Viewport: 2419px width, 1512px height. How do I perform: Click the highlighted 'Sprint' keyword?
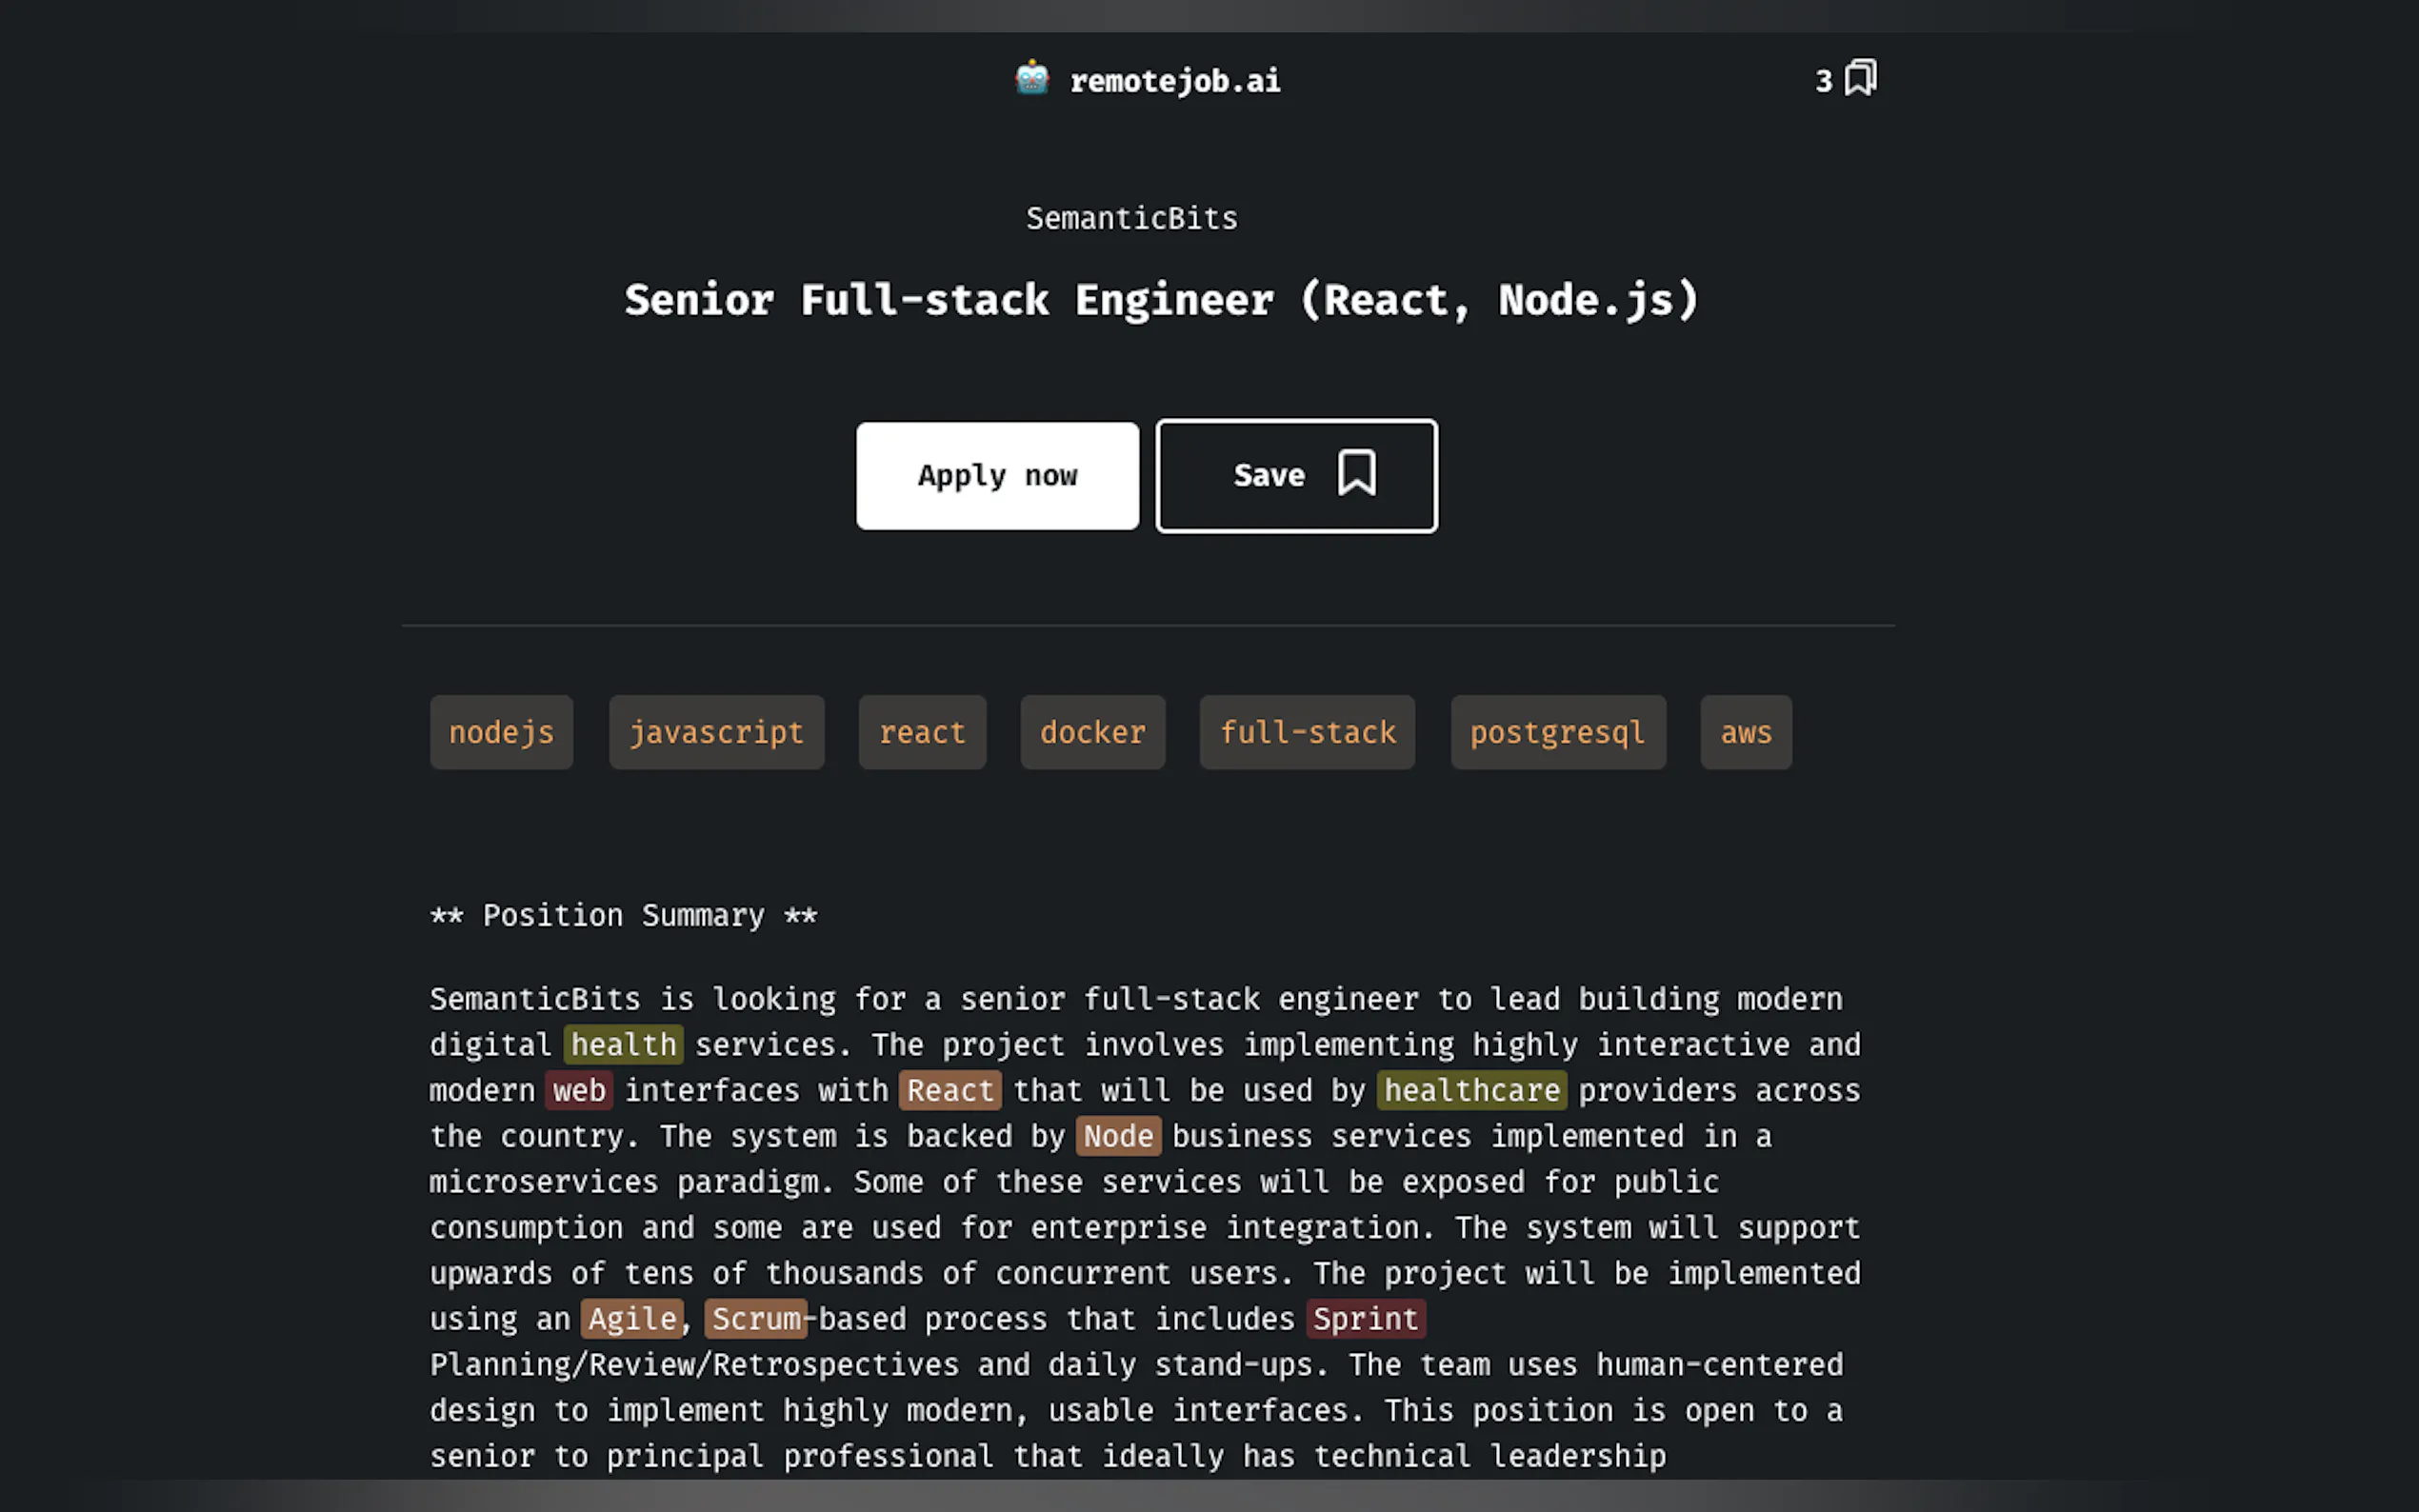(x=1365, y=1319)
